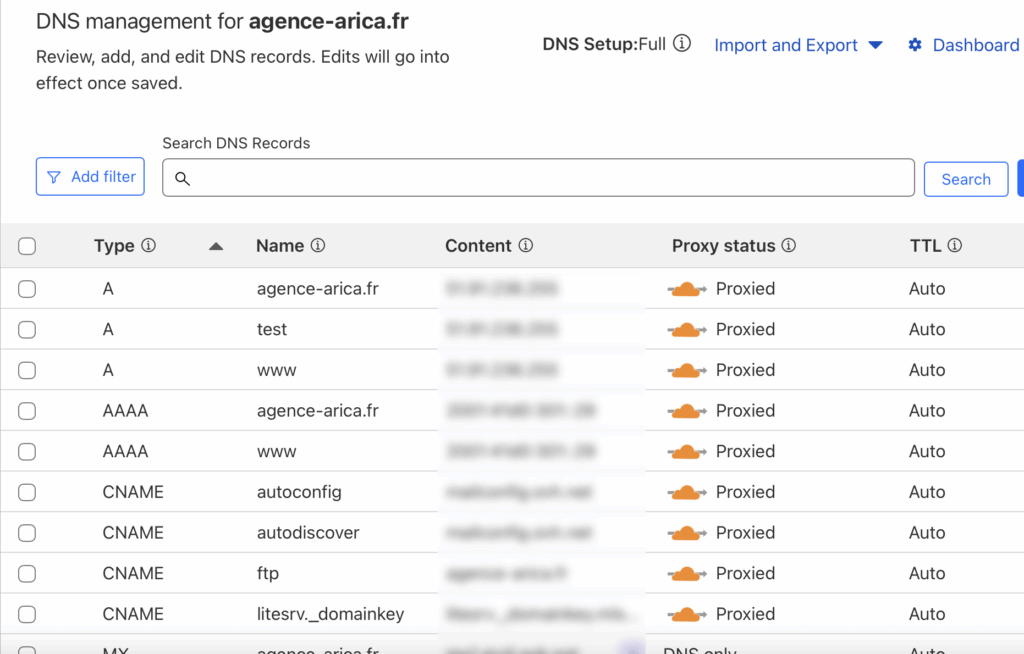
Task: Click the info icon beside Content header
Action: pos(526,246)
